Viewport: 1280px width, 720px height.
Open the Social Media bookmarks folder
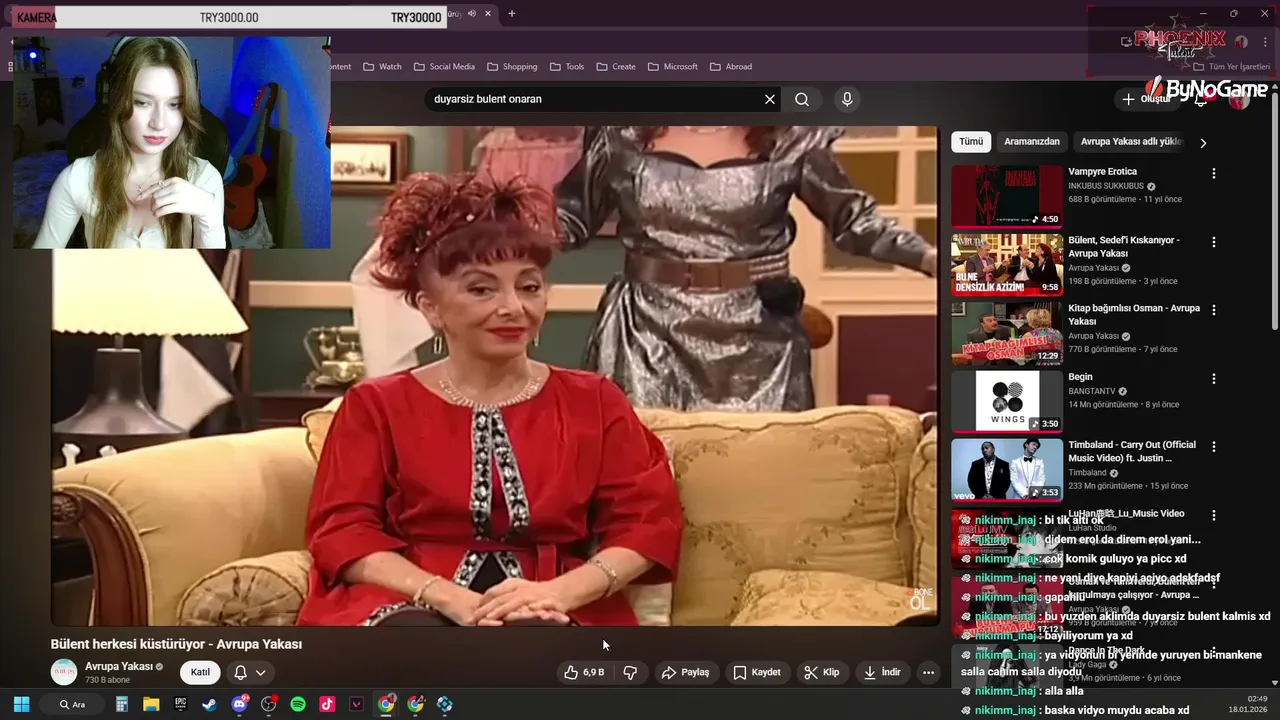click(444, 67)
